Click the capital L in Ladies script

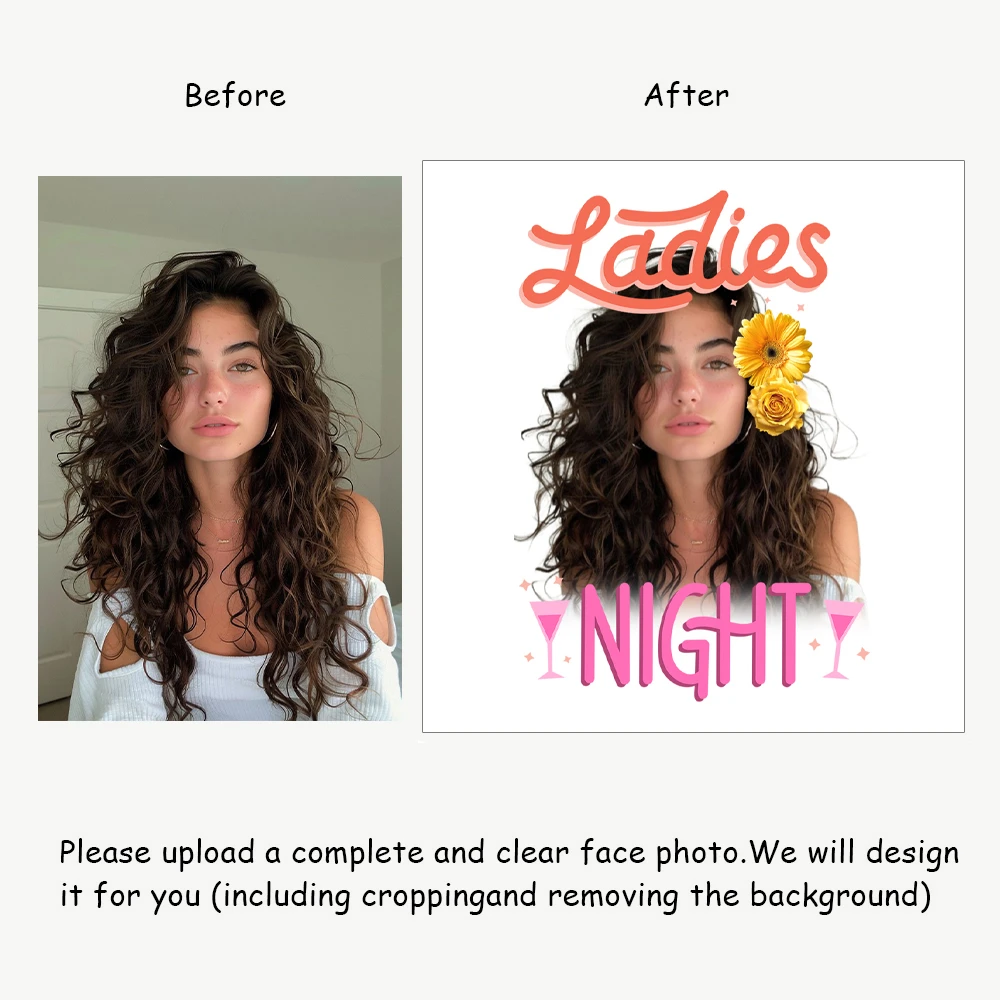[x=568, y=252]
